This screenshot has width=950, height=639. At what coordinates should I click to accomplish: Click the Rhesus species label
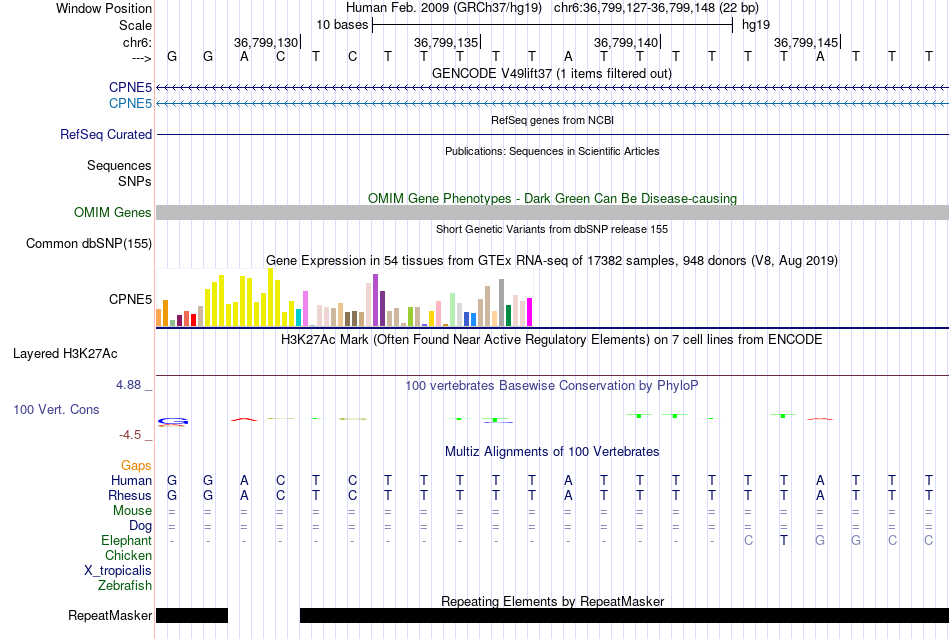pyautogui.click(x=130, y=495)
